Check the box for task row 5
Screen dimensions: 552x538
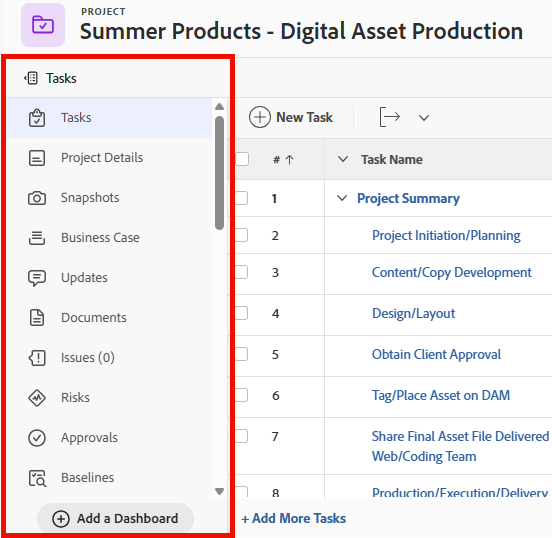click(x=242, y=354)
